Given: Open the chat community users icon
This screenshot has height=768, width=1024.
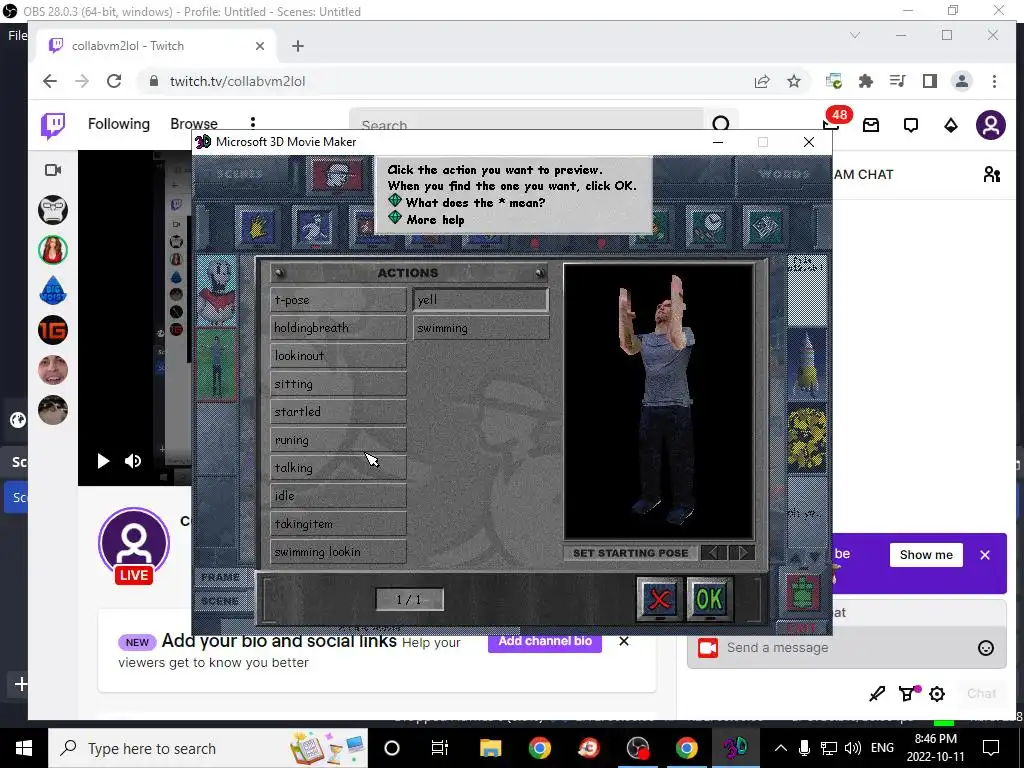Looking at the screenshot, I should point(991,174).
